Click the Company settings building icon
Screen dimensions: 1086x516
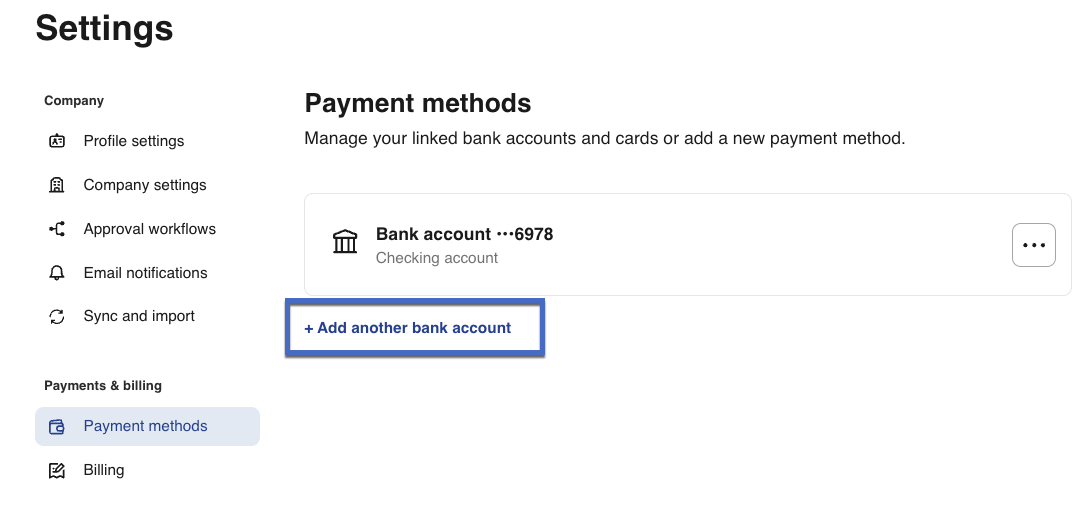57,185
